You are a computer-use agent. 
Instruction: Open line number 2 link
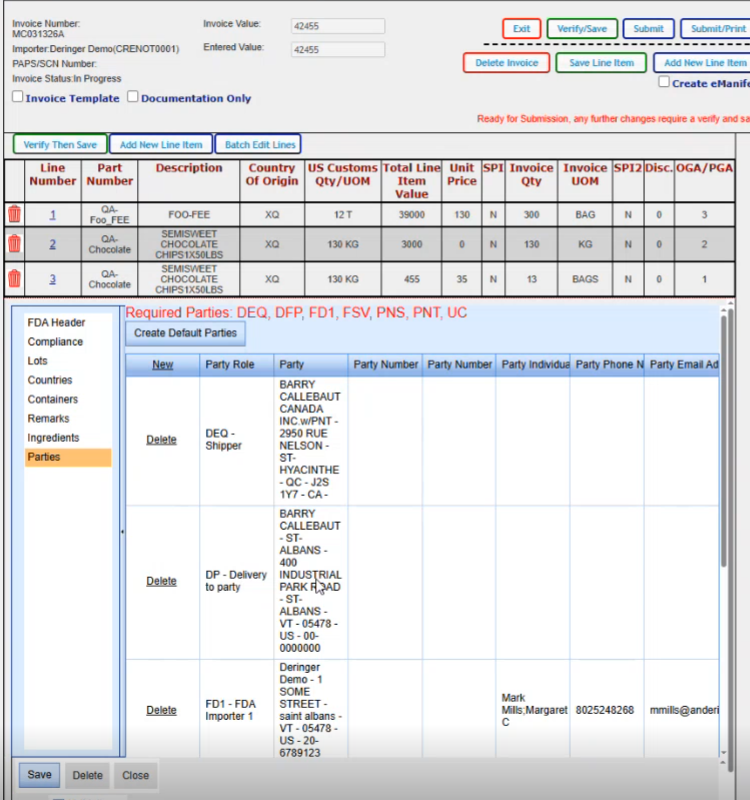coord(53,244)
